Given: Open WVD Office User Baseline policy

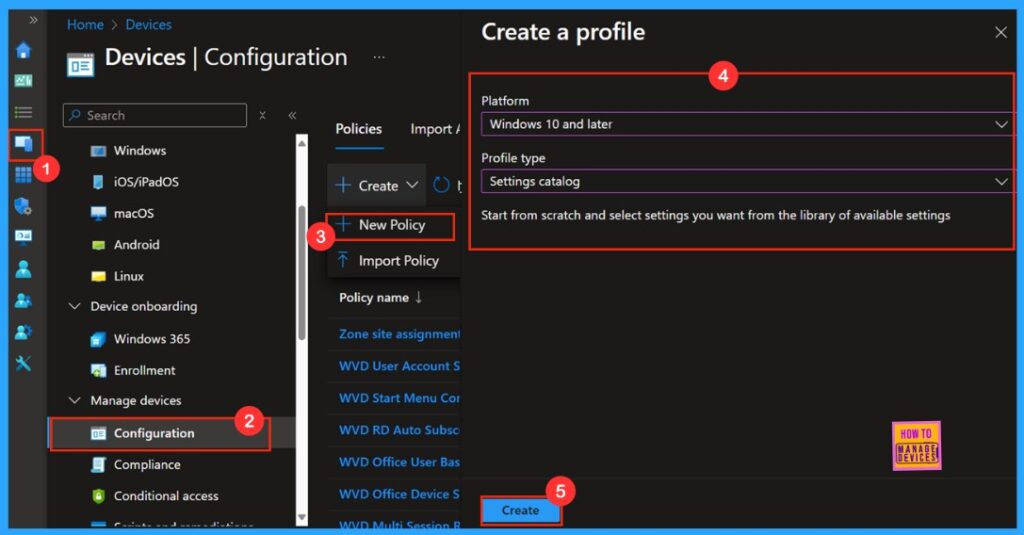Looking at the screenshot, I should (399, 462).
